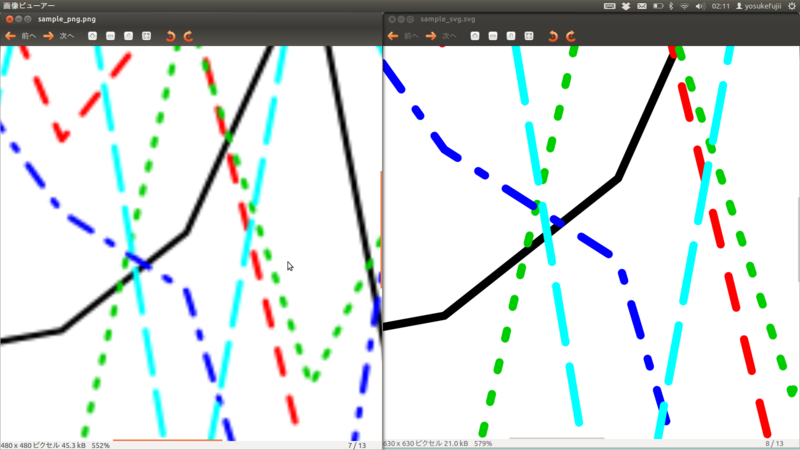Go to next image in sample_png.png window
Image resolution: width=800 pixels, height=450 pixels.
48,36
